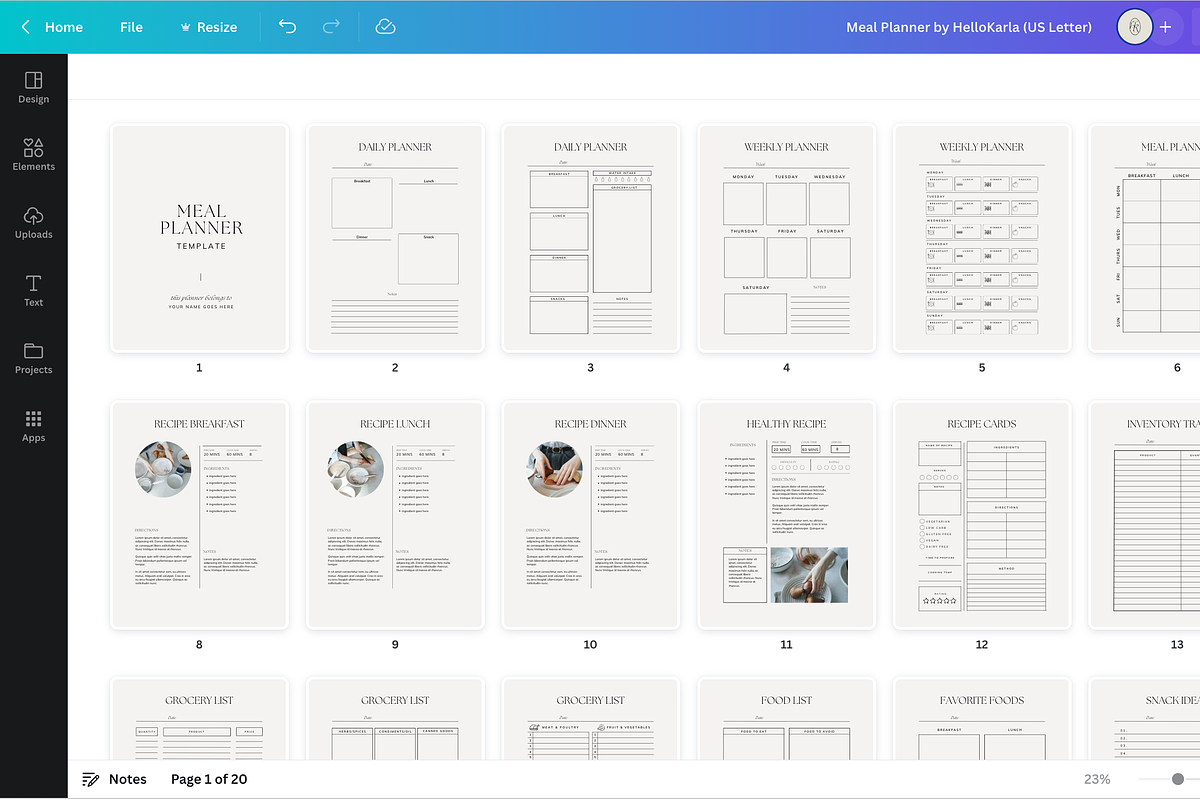The image size is (1200, 800).
Task: Redo the last action
Action: pyautogui.click(x=331, y=27)
